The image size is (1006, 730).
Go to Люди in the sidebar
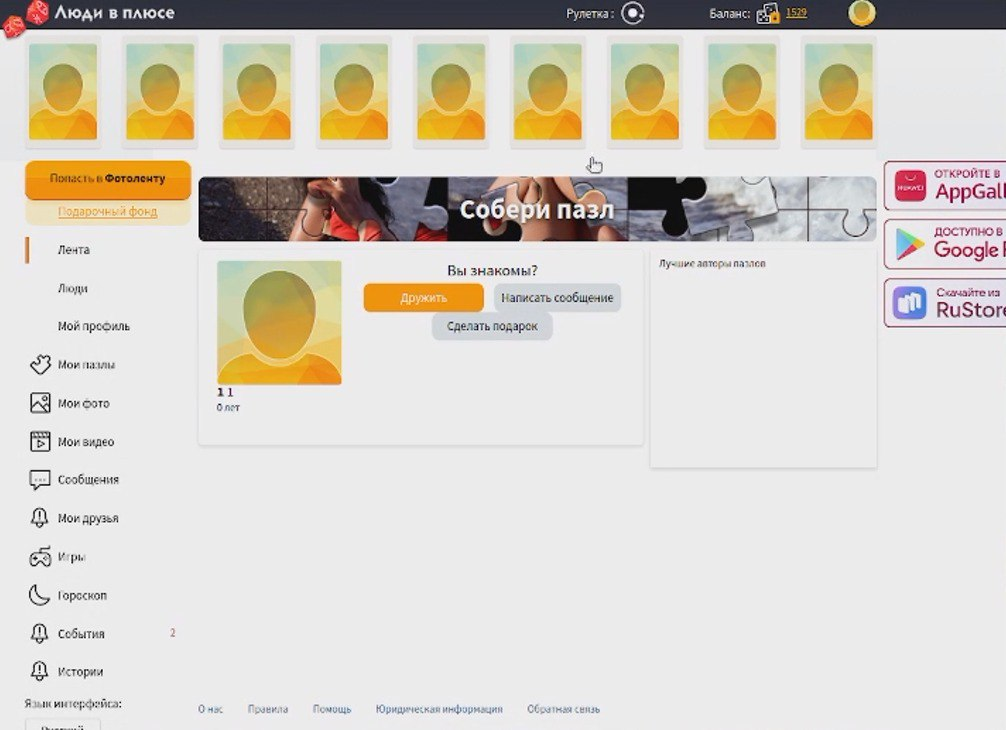pos(72,289)
